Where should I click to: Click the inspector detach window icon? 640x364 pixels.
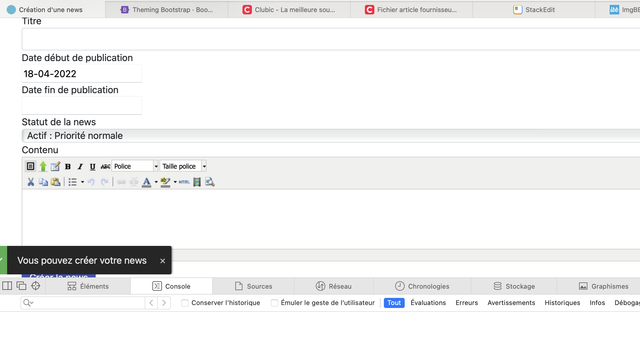pos(21,286)
